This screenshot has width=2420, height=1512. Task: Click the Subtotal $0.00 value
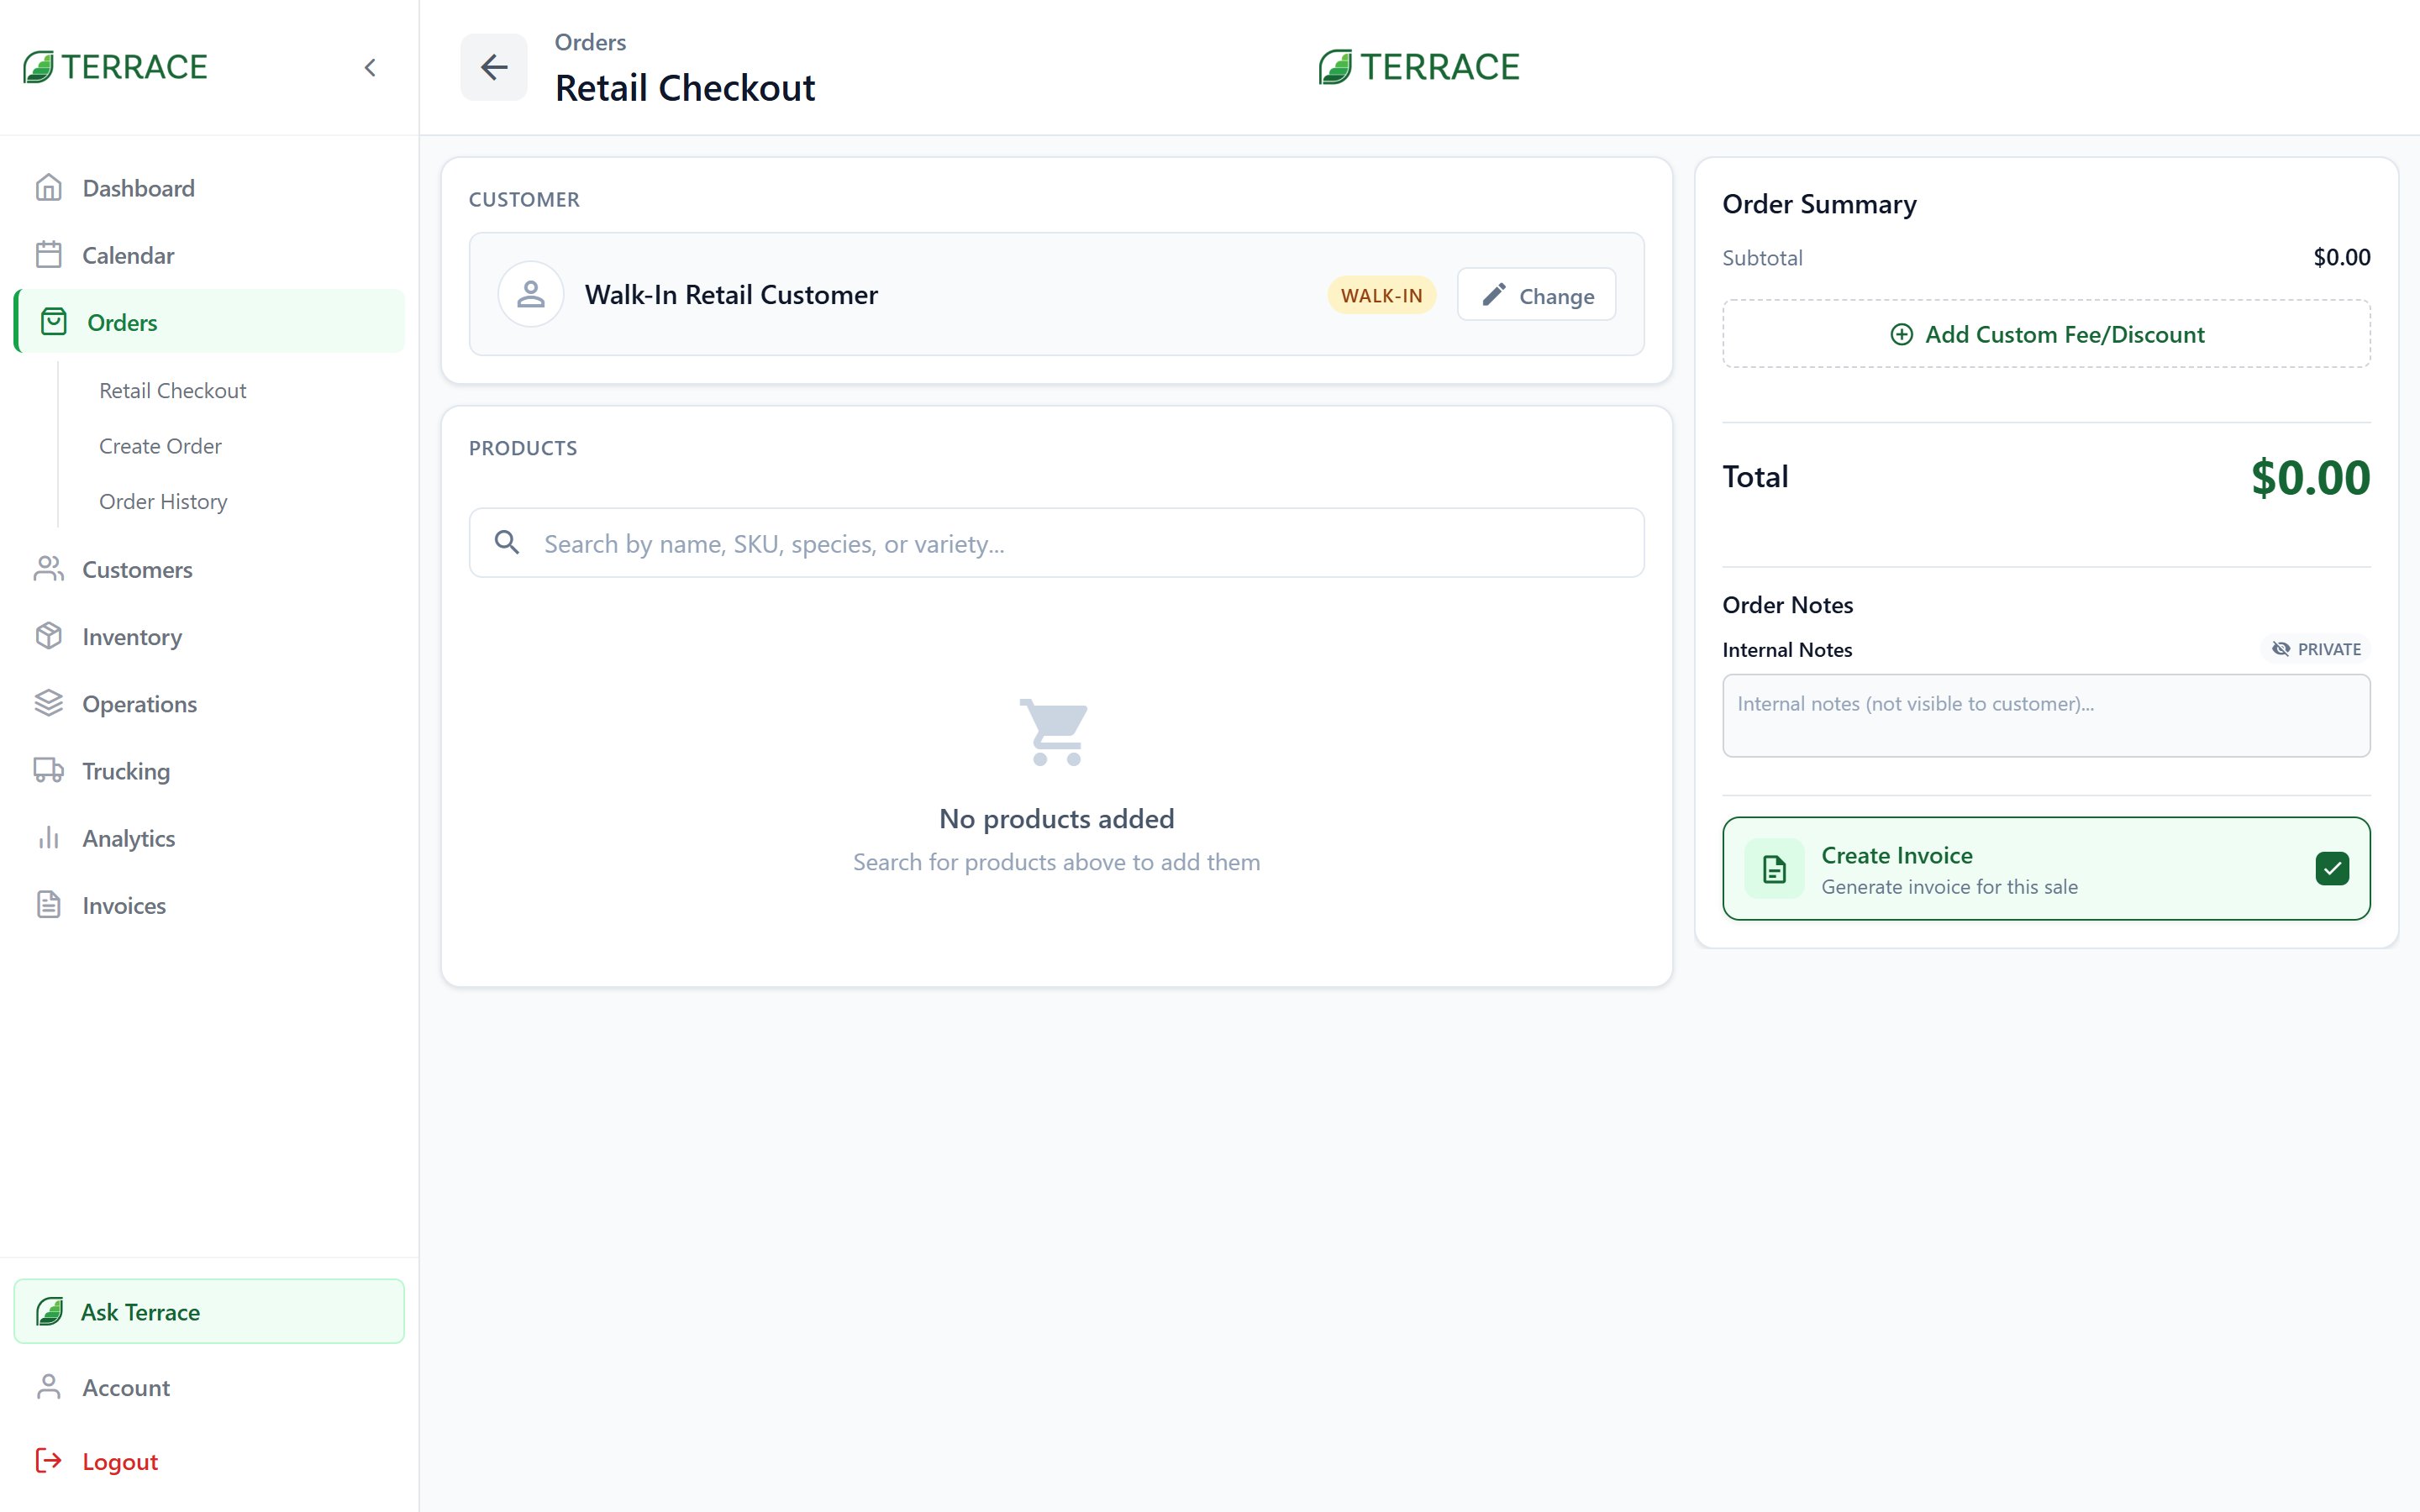point(2341,257)
